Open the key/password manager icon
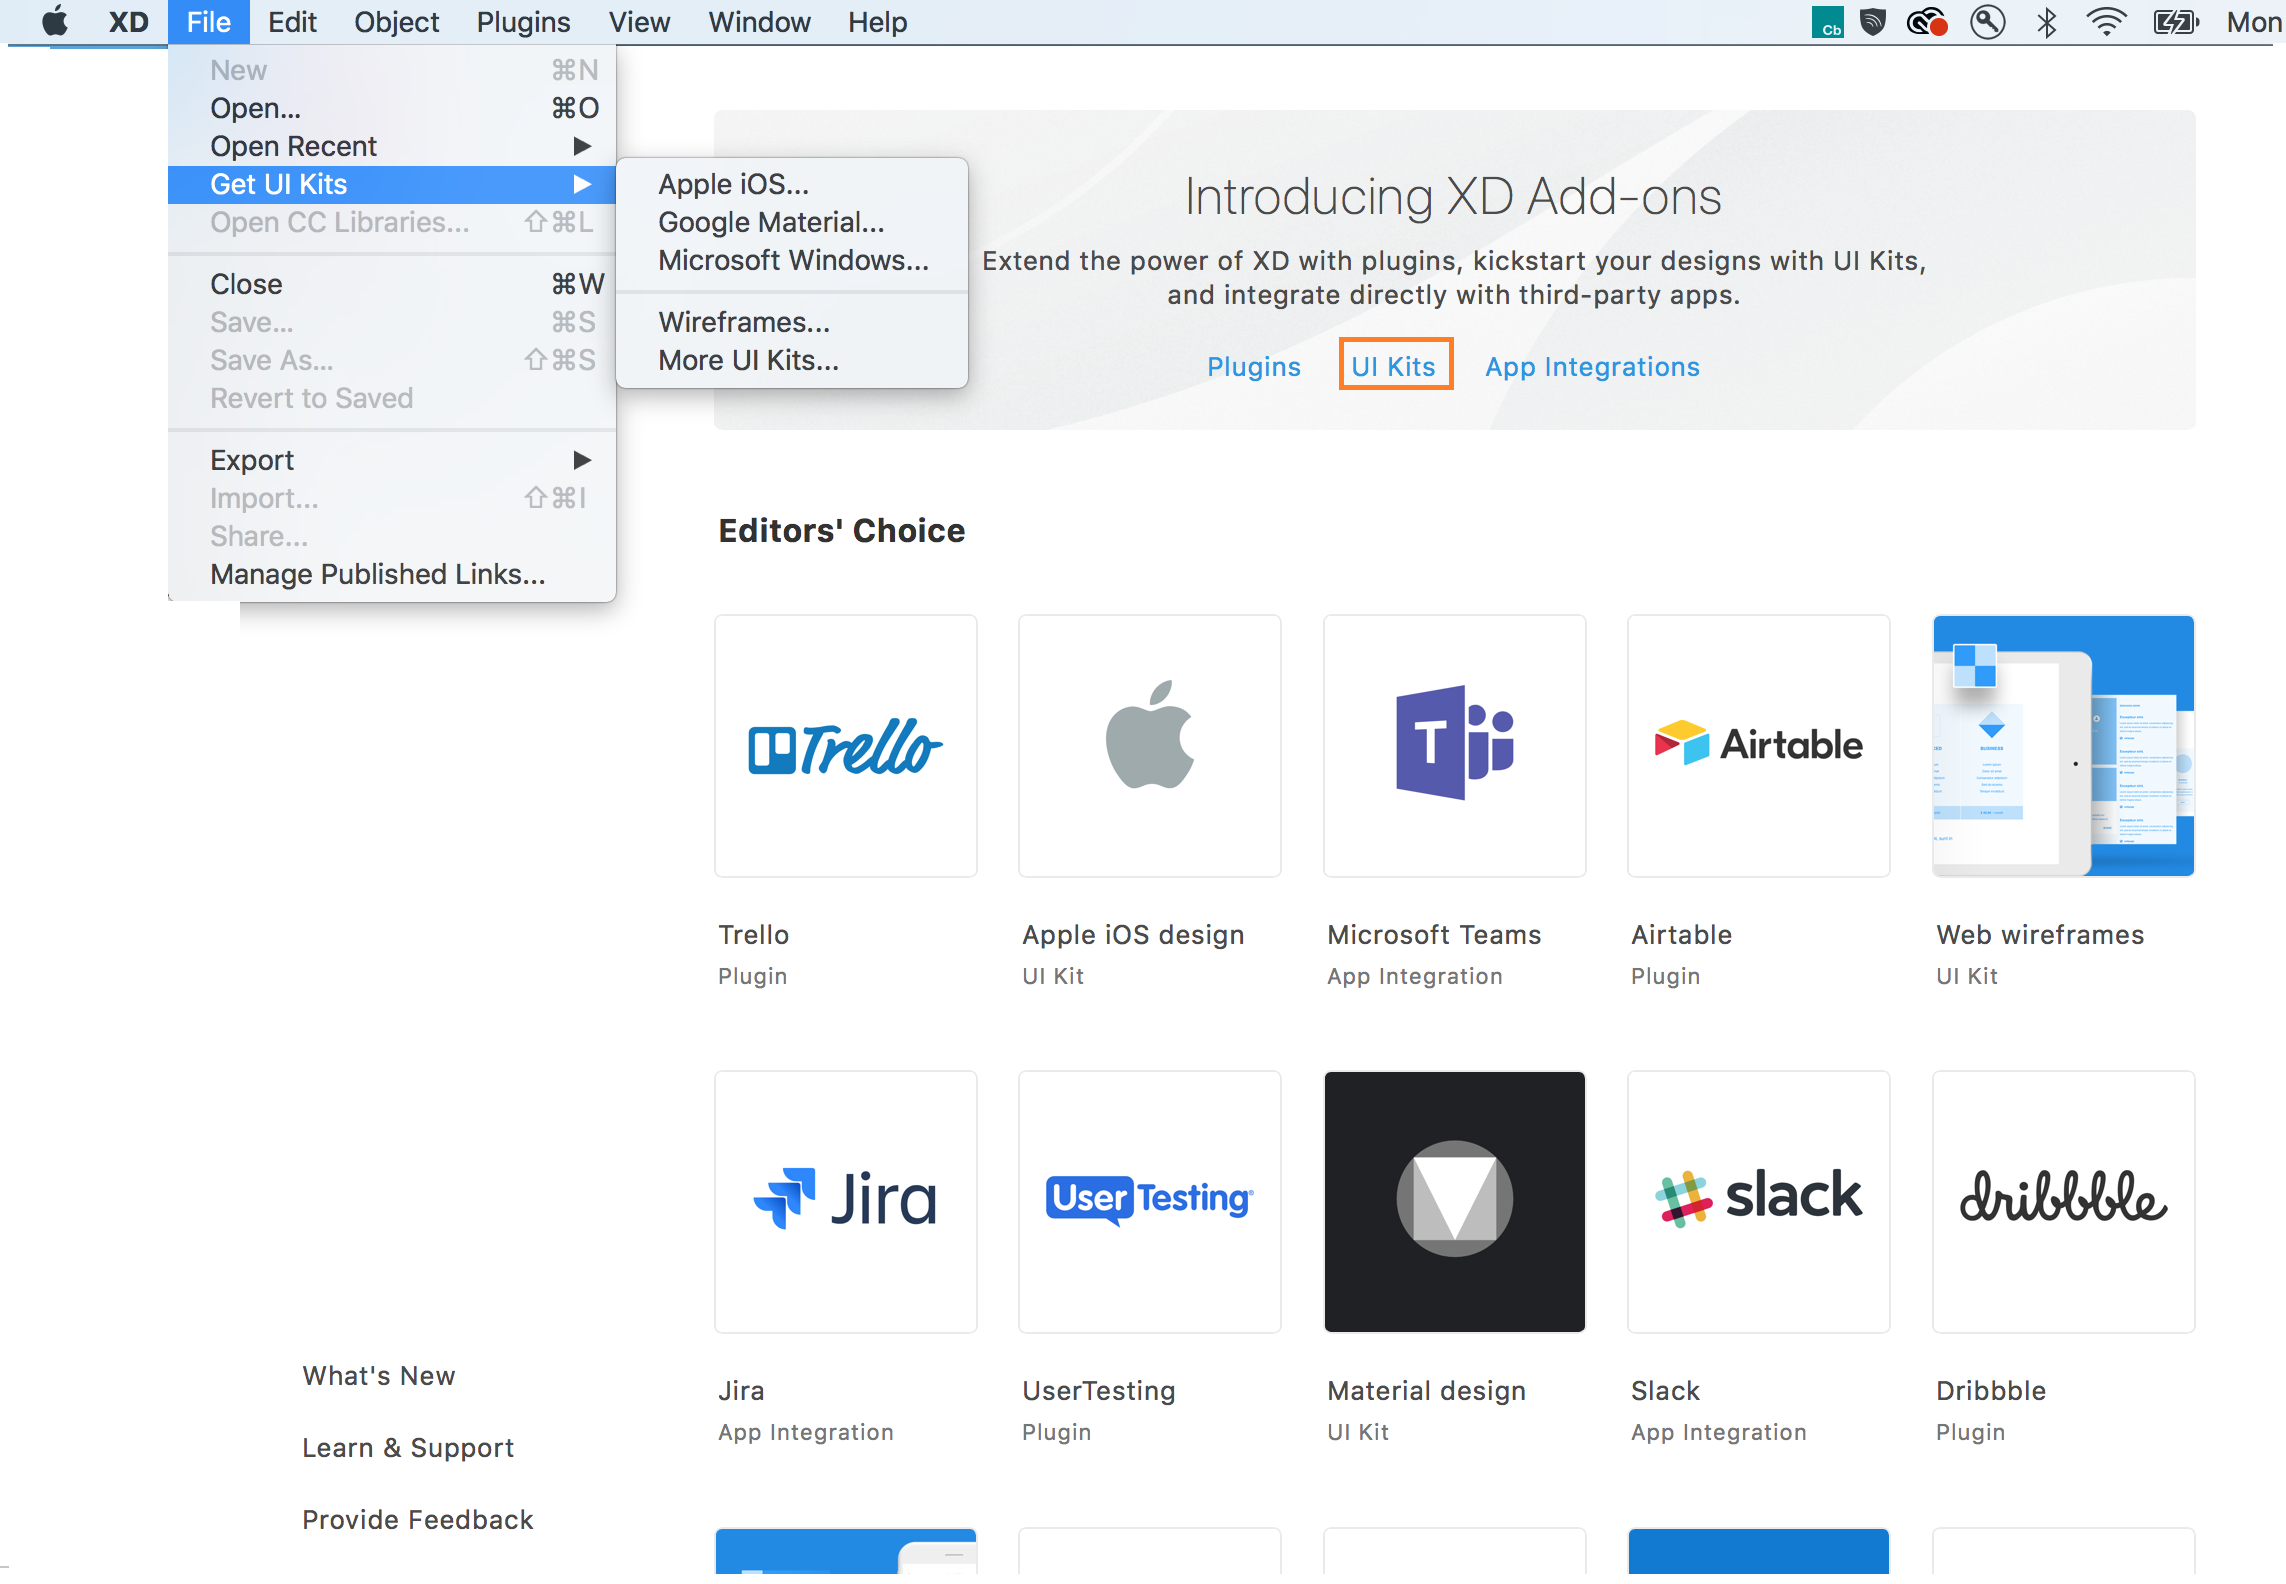 point(1987,22)
